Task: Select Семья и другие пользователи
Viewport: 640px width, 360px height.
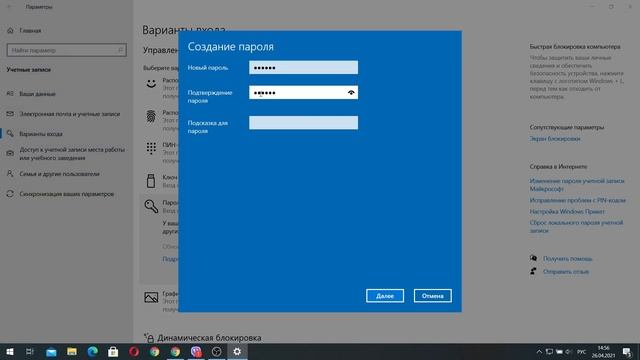Action: tap(60, 174)
